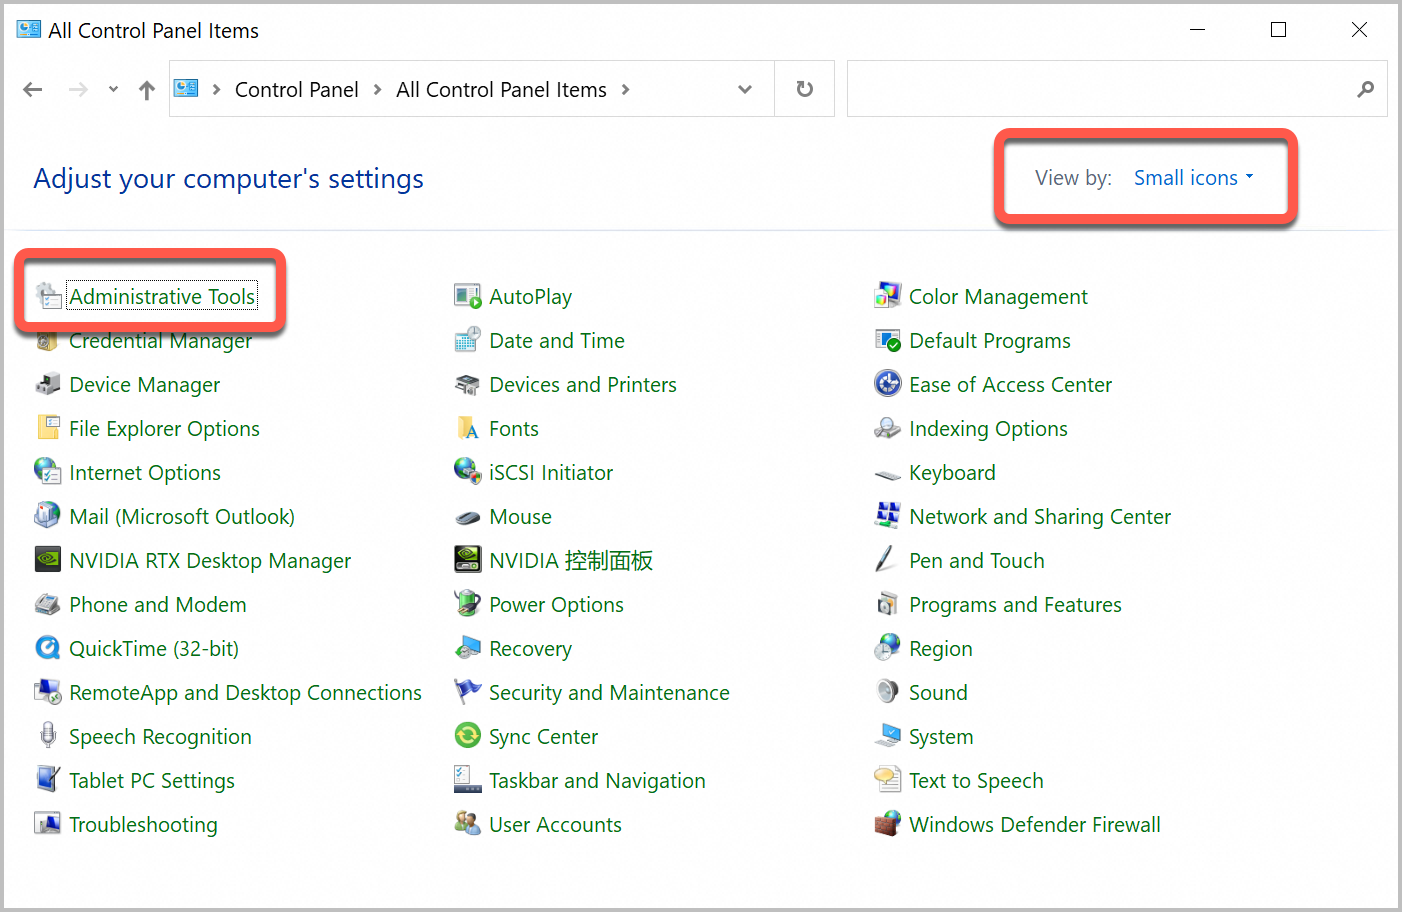This screenshot has width=1402, height=912.
Task: Open Text to Speech
Action: [976, 781]
